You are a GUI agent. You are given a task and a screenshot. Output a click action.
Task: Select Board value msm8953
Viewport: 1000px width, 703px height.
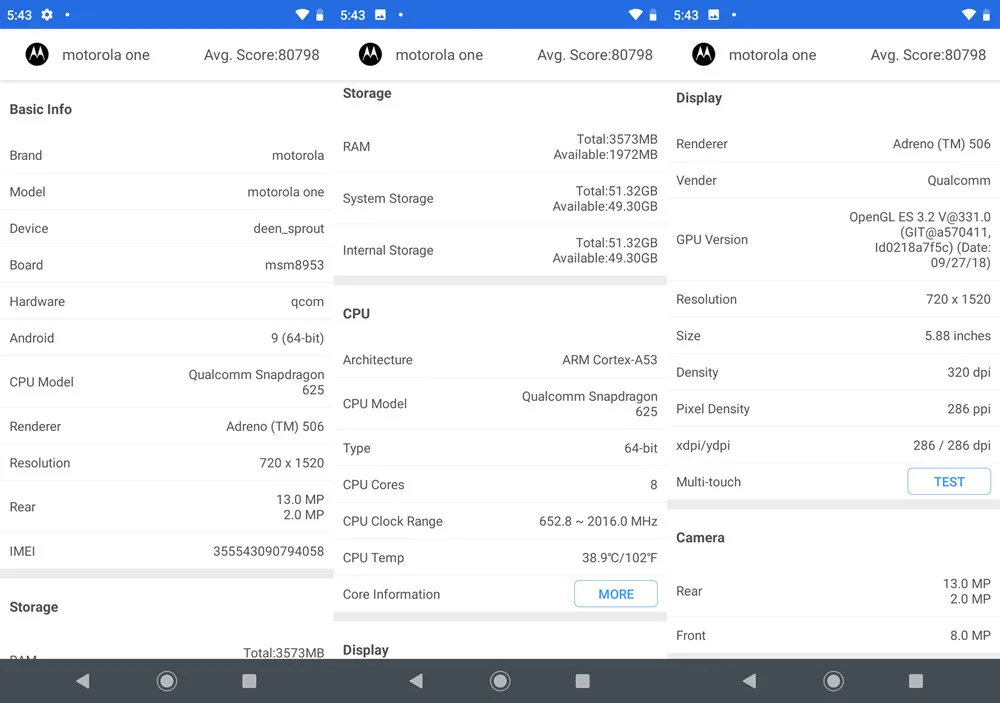point(294,265)
